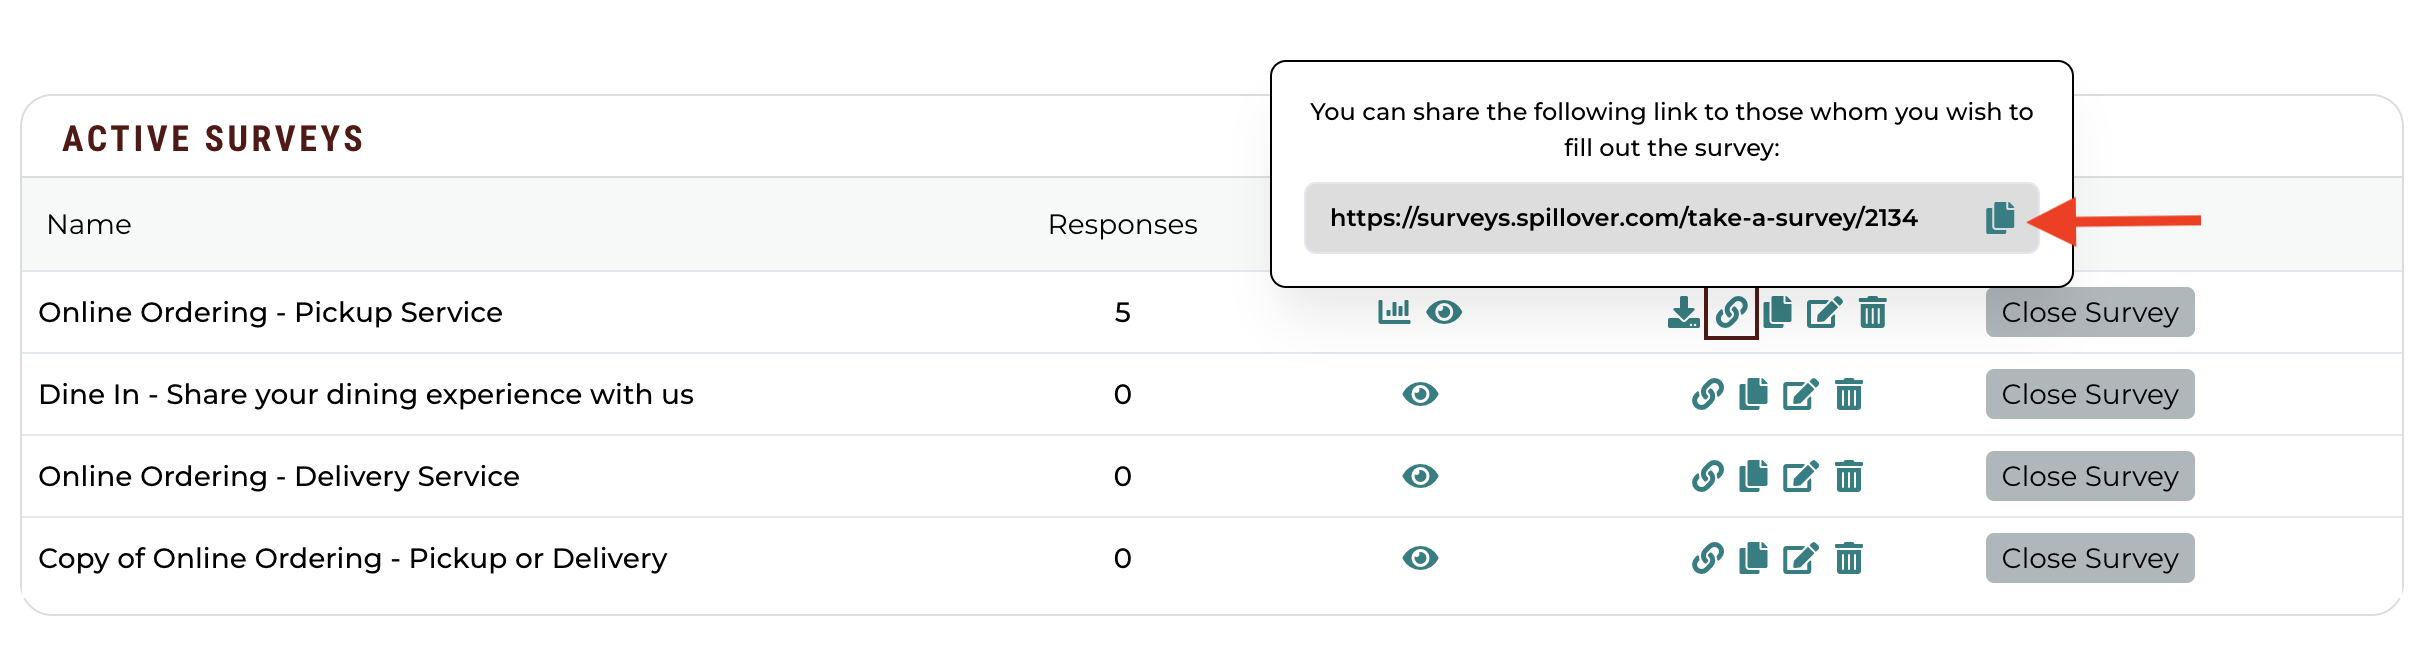Edit Online Ordering - Delivery Service survey
The image size is (2414, 664).
(1800, 476)
